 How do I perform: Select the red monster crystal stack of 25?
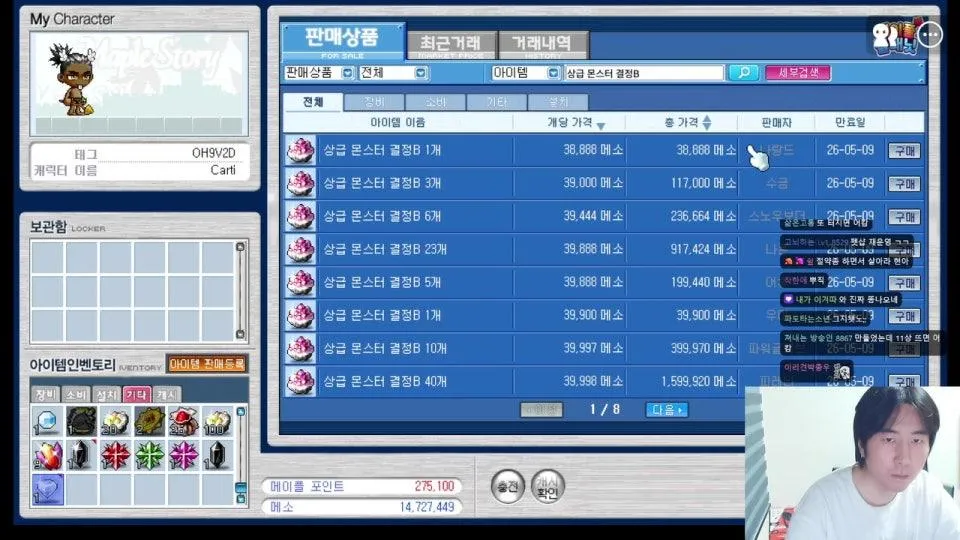(x=184, y=421)
